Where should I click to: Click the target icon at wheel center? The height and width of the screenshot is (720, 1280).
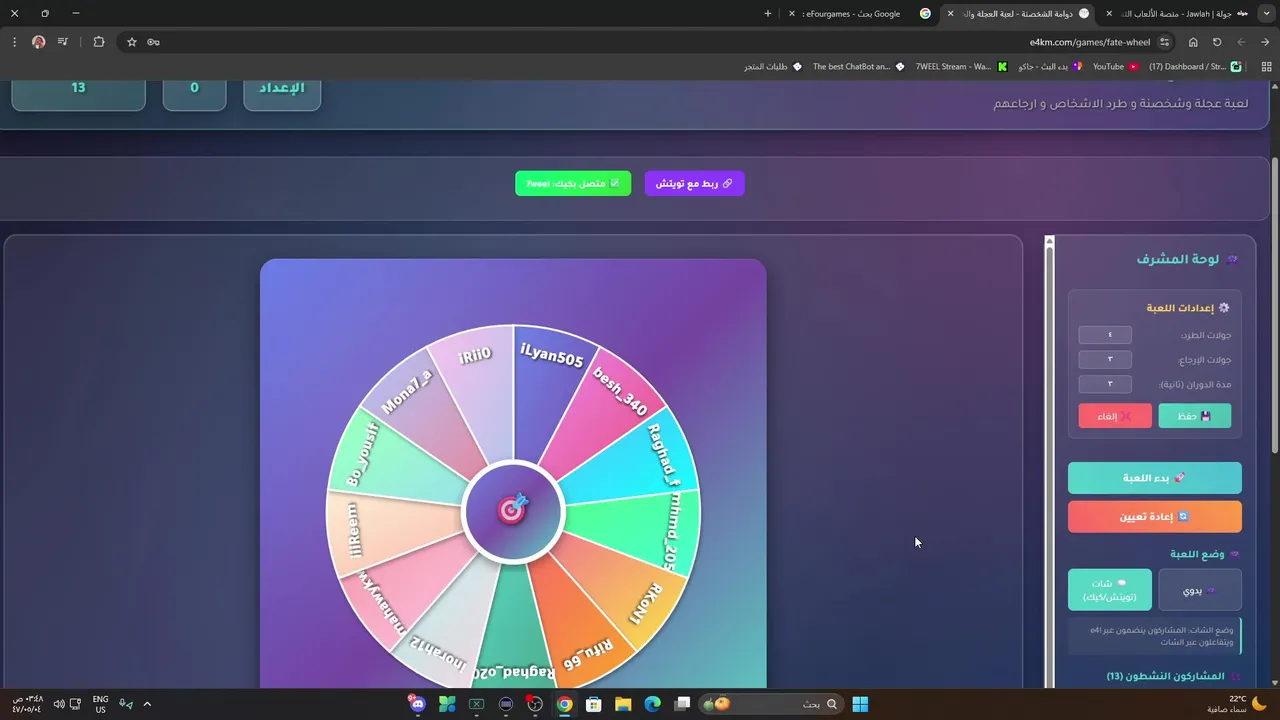pos(512,511)
